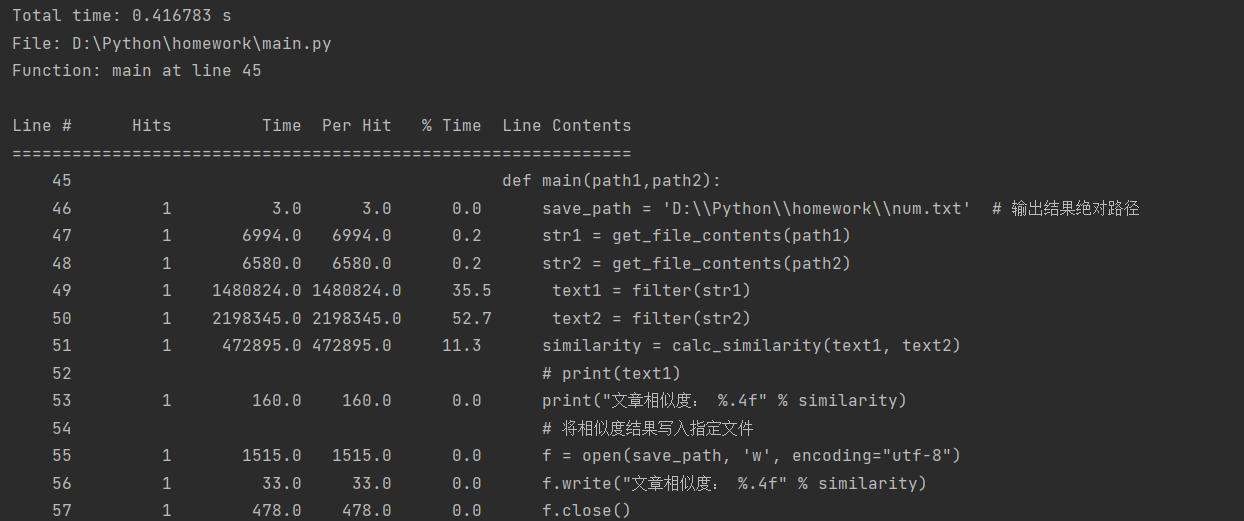Click the text1 = filter(str1) statement

tap(651, 291)
